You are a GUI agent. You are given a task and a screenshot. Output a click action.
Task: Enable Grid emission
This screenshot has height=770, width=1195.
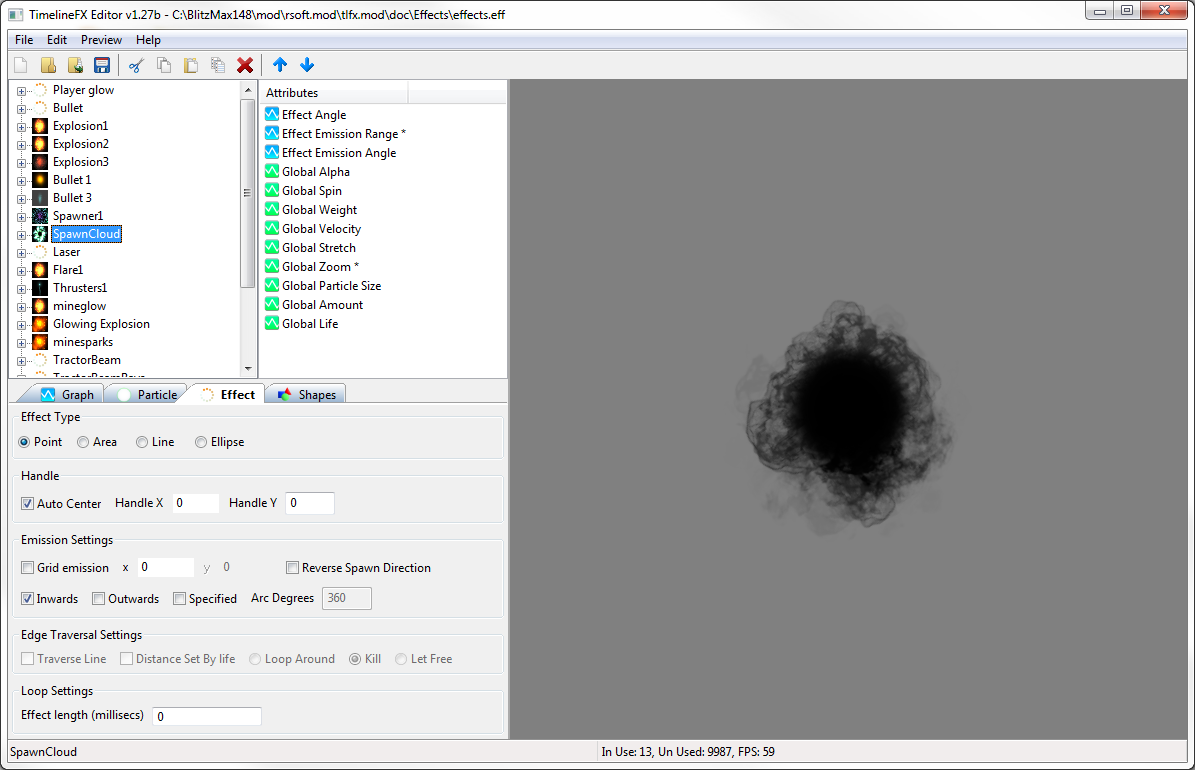coord(28,567)
